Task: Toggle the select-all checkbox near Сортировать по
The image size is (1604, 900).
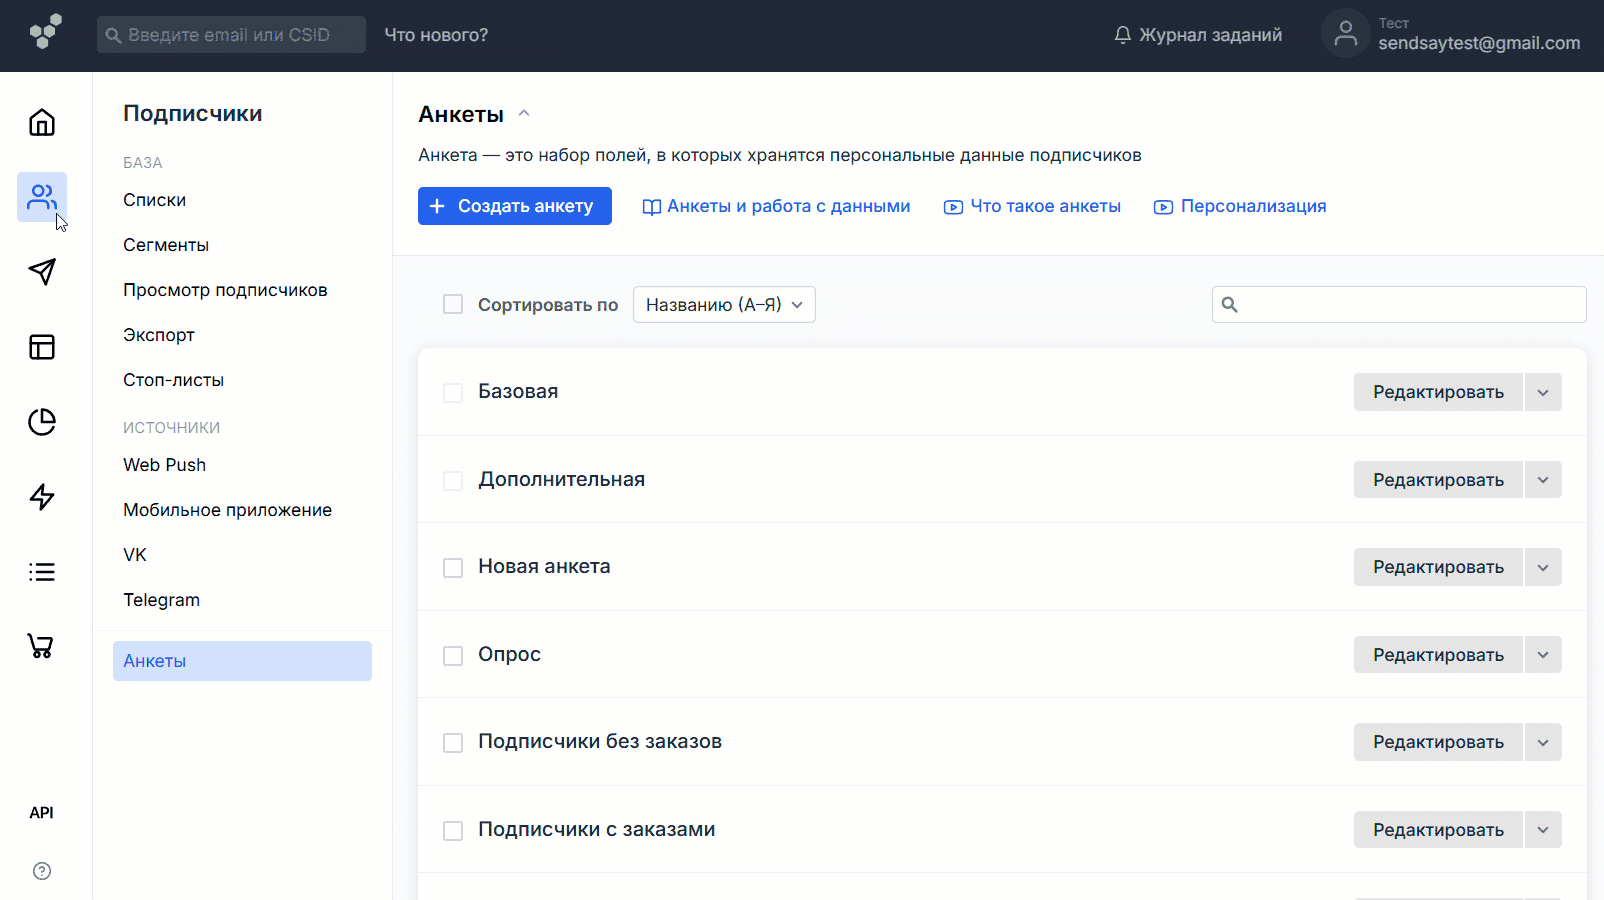Action: 453,305
